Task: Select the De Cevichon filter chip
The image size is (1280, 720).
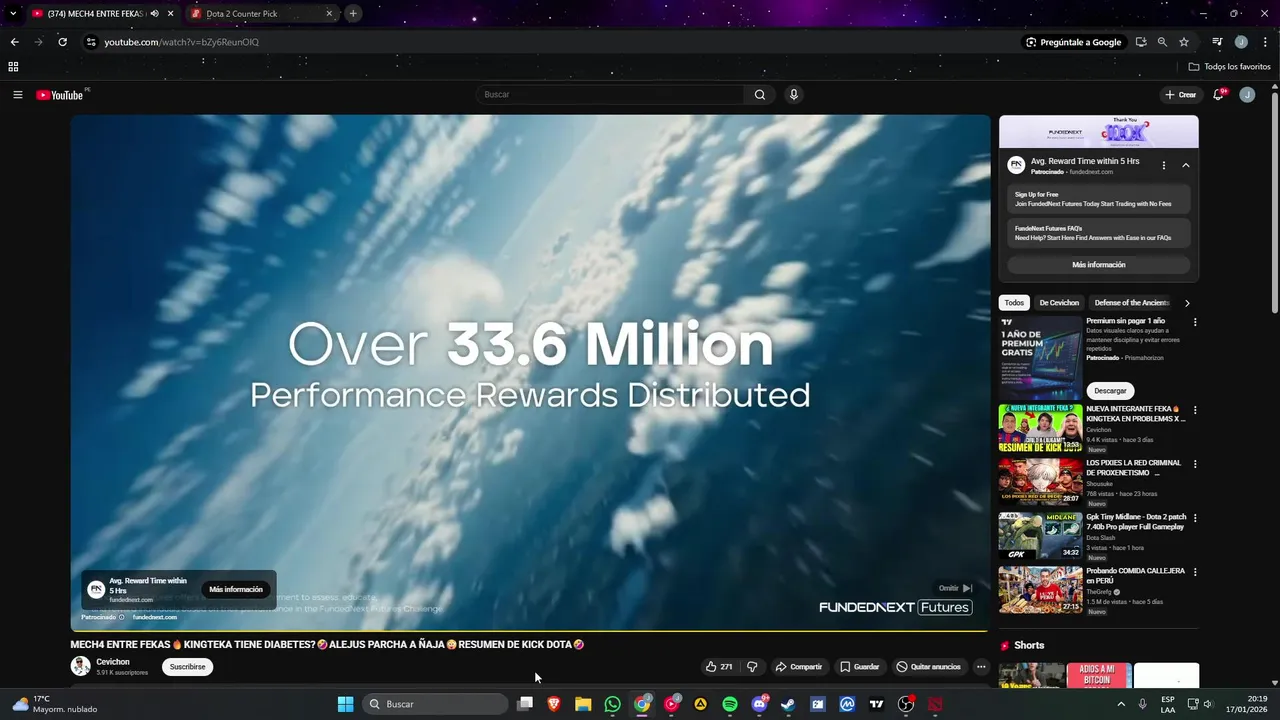Action: pos(1059,303)
